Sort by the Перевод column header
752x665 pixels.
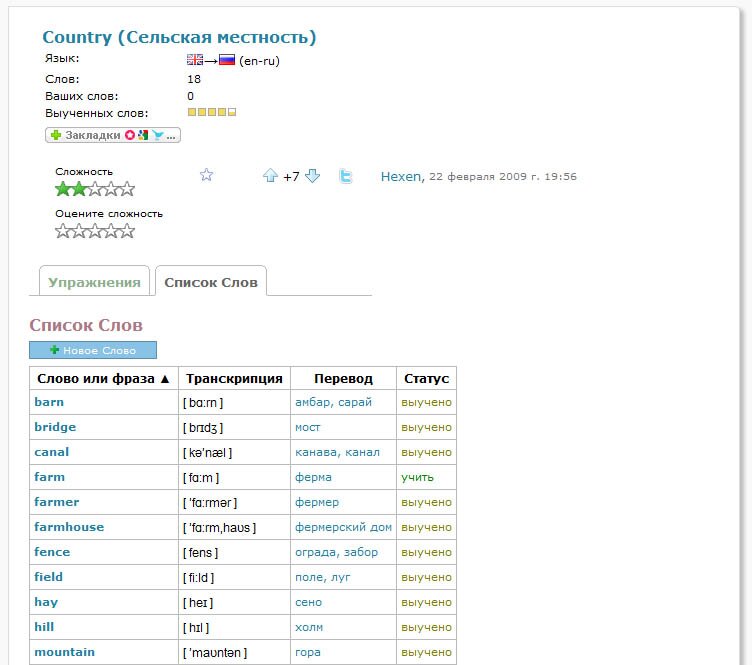pos(343,379)
